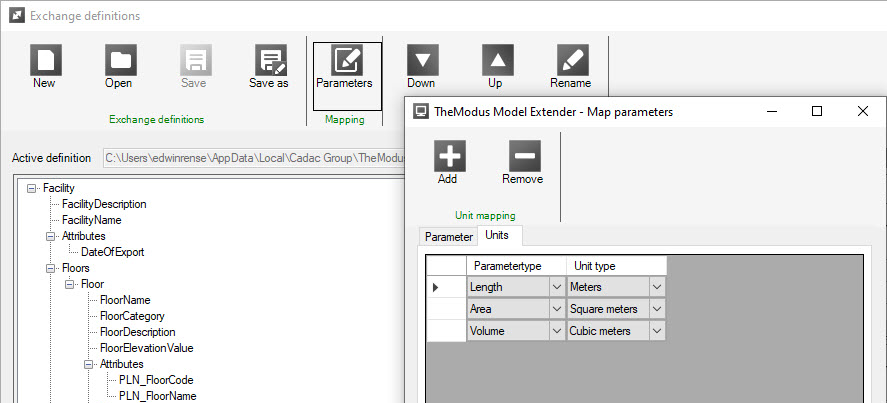This screenshot has height=403, width=887.
Task: Open the Cubic meters unit dropdown
Action: click(657, 331)
